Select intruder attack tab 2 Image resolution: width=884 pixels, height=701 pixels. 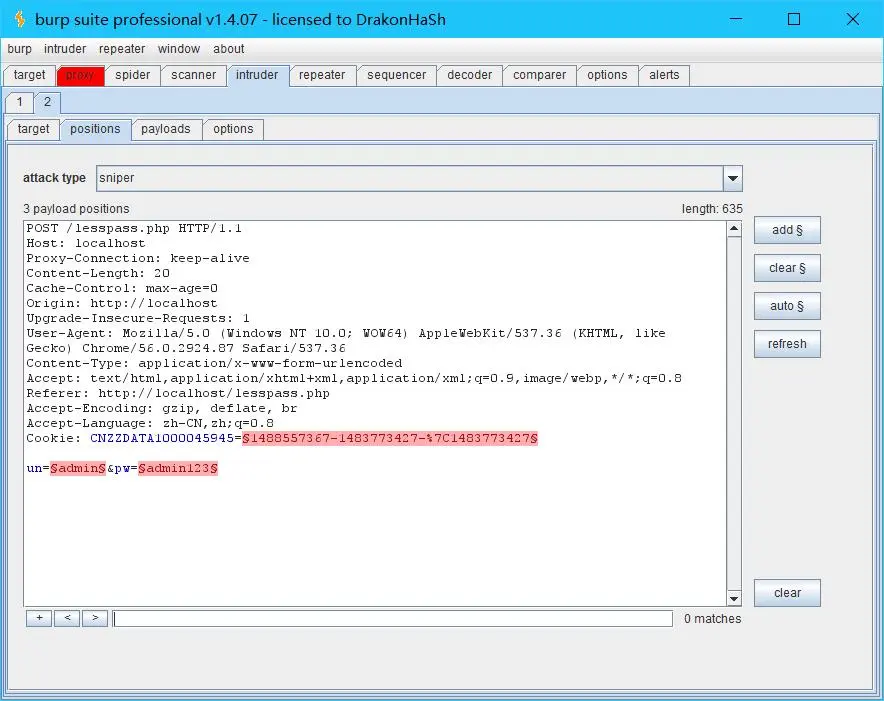[47, 102]
